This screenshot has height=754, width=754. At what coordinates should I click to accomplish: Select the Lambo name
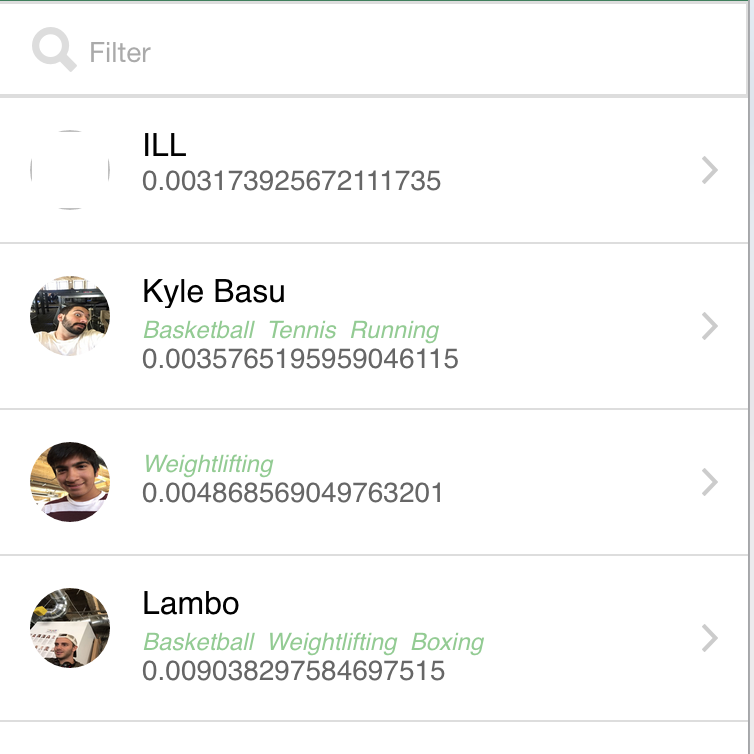click(191, 603)
